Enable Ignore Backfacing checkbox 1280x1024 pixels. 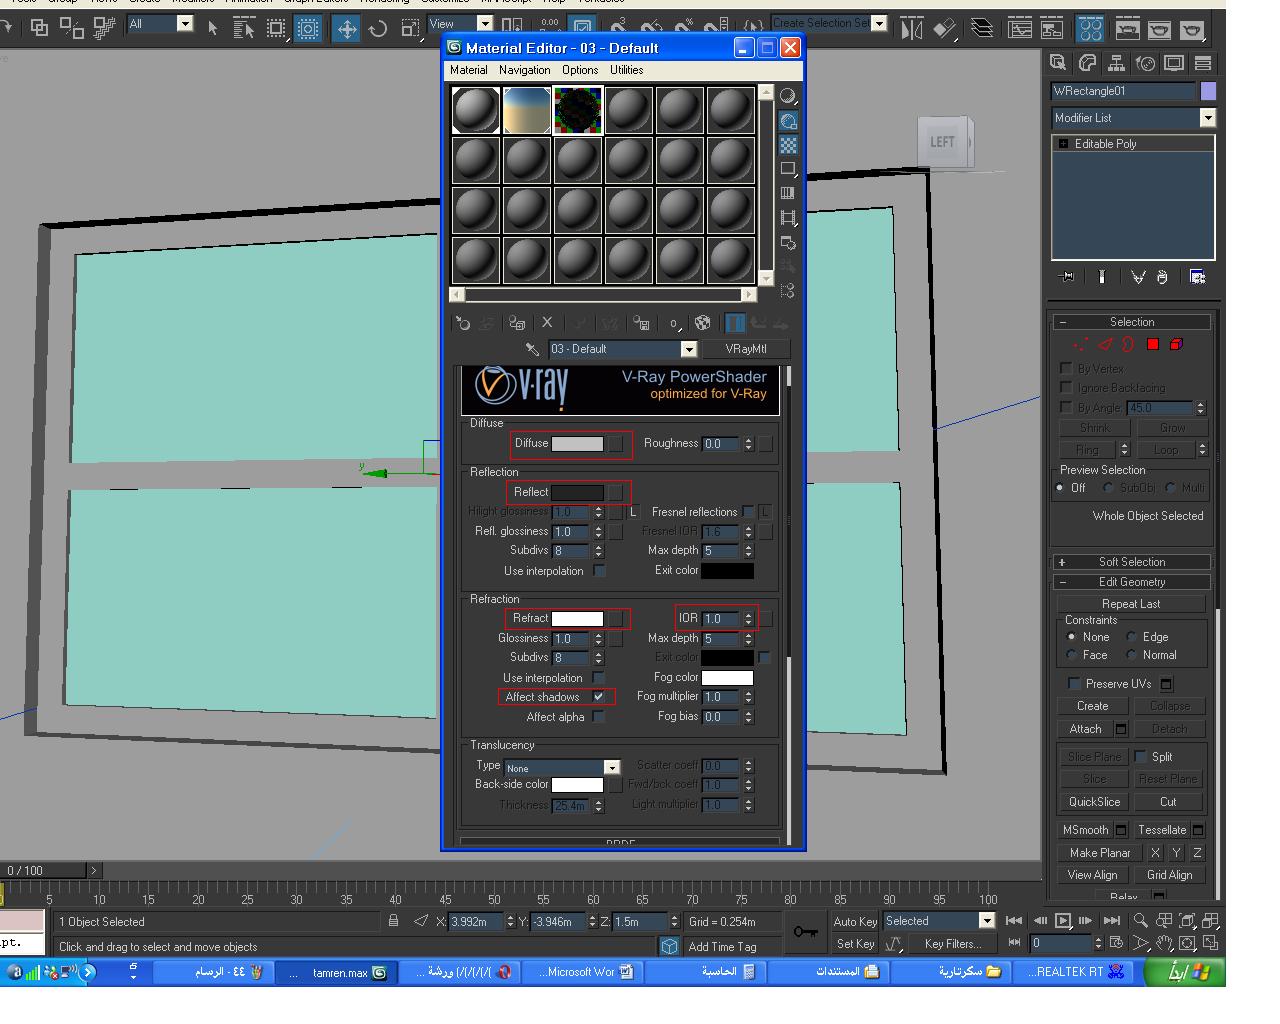[1066, 387]
